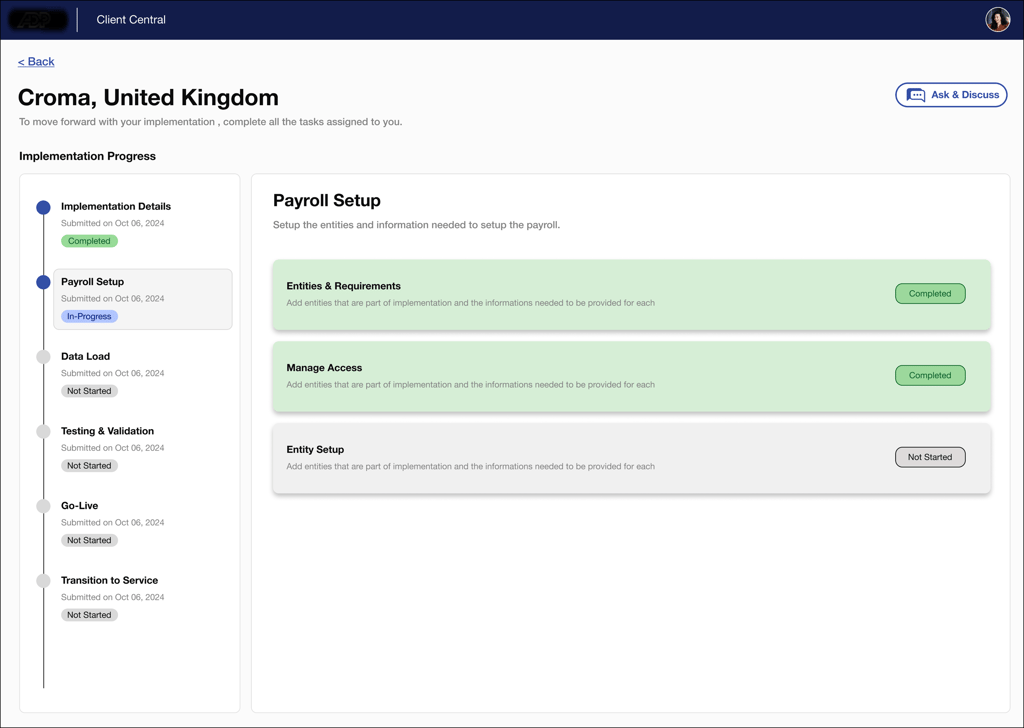
Task: Open the user profile avatar
Action: pyautogui.click(x=997, y=20)
